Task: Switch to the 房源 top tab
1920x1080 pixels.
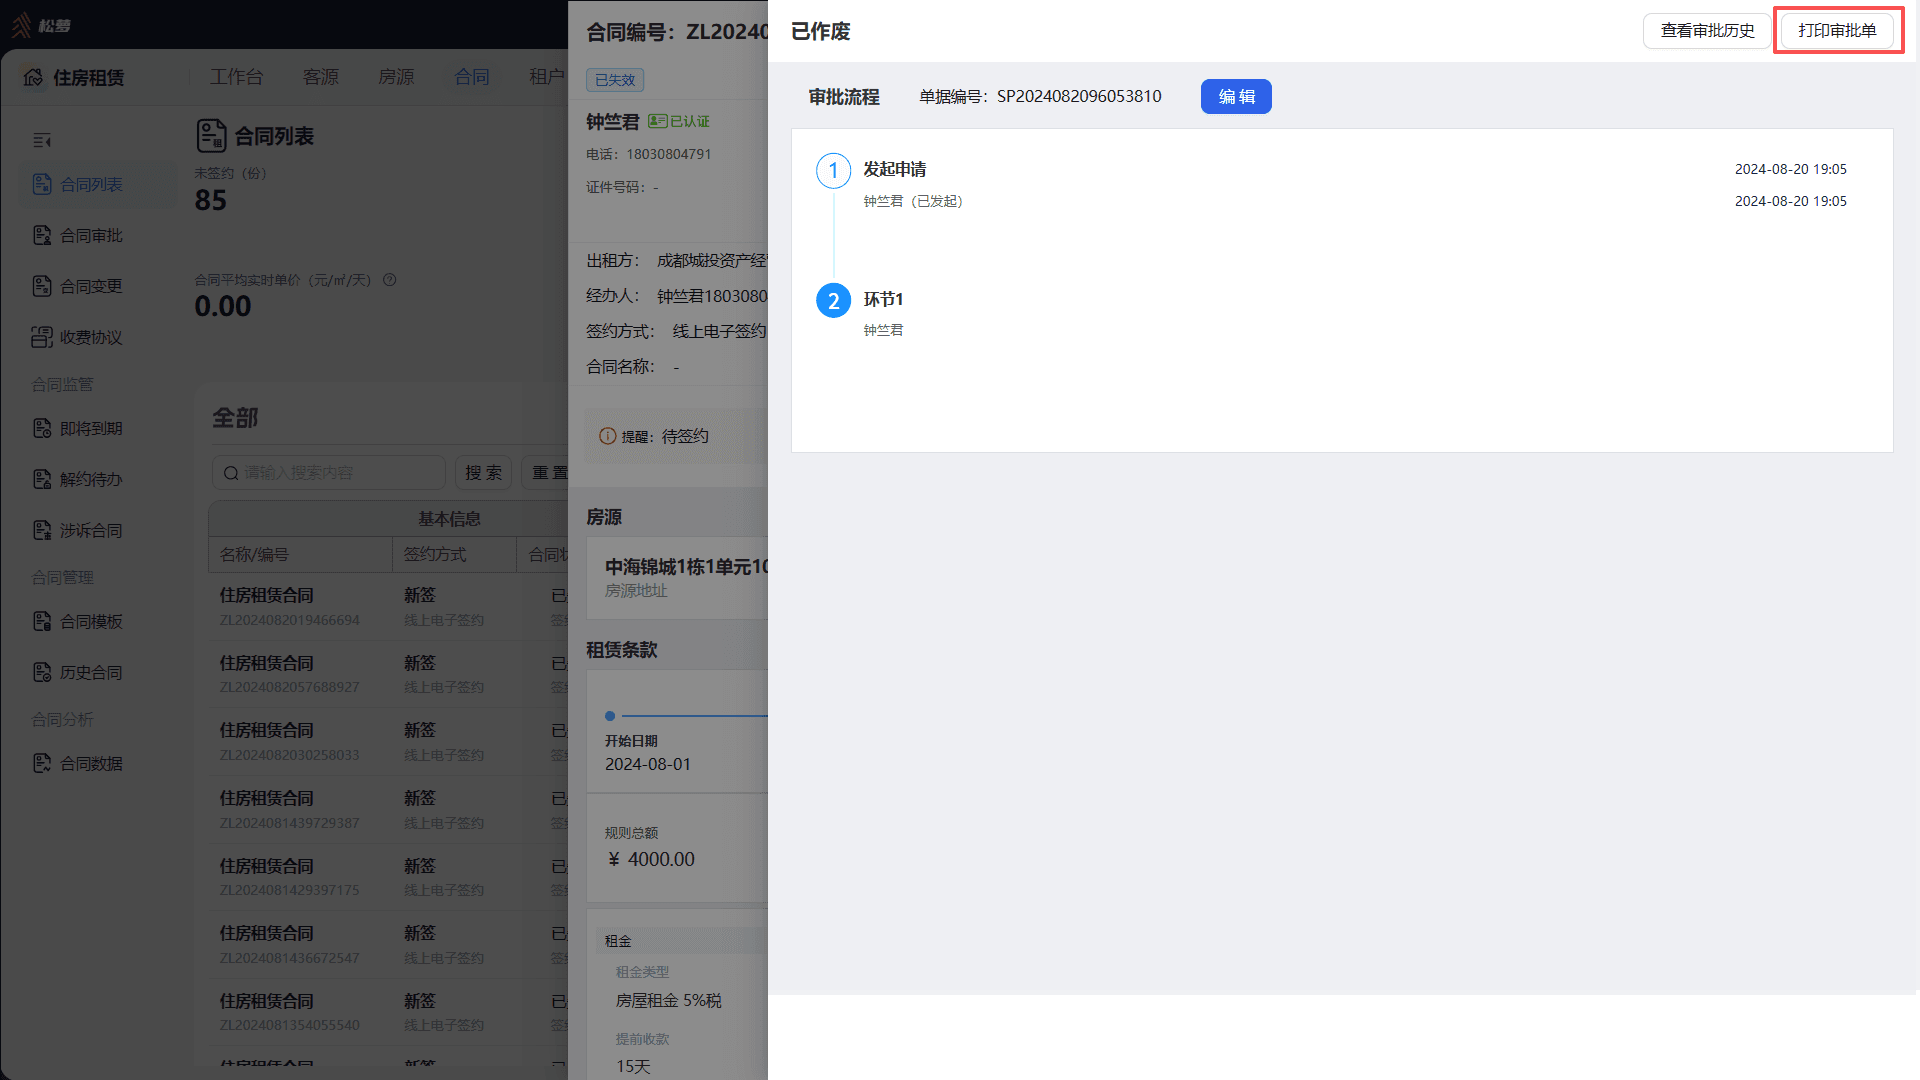Action: pyautogui.click(x=396, y=77)
